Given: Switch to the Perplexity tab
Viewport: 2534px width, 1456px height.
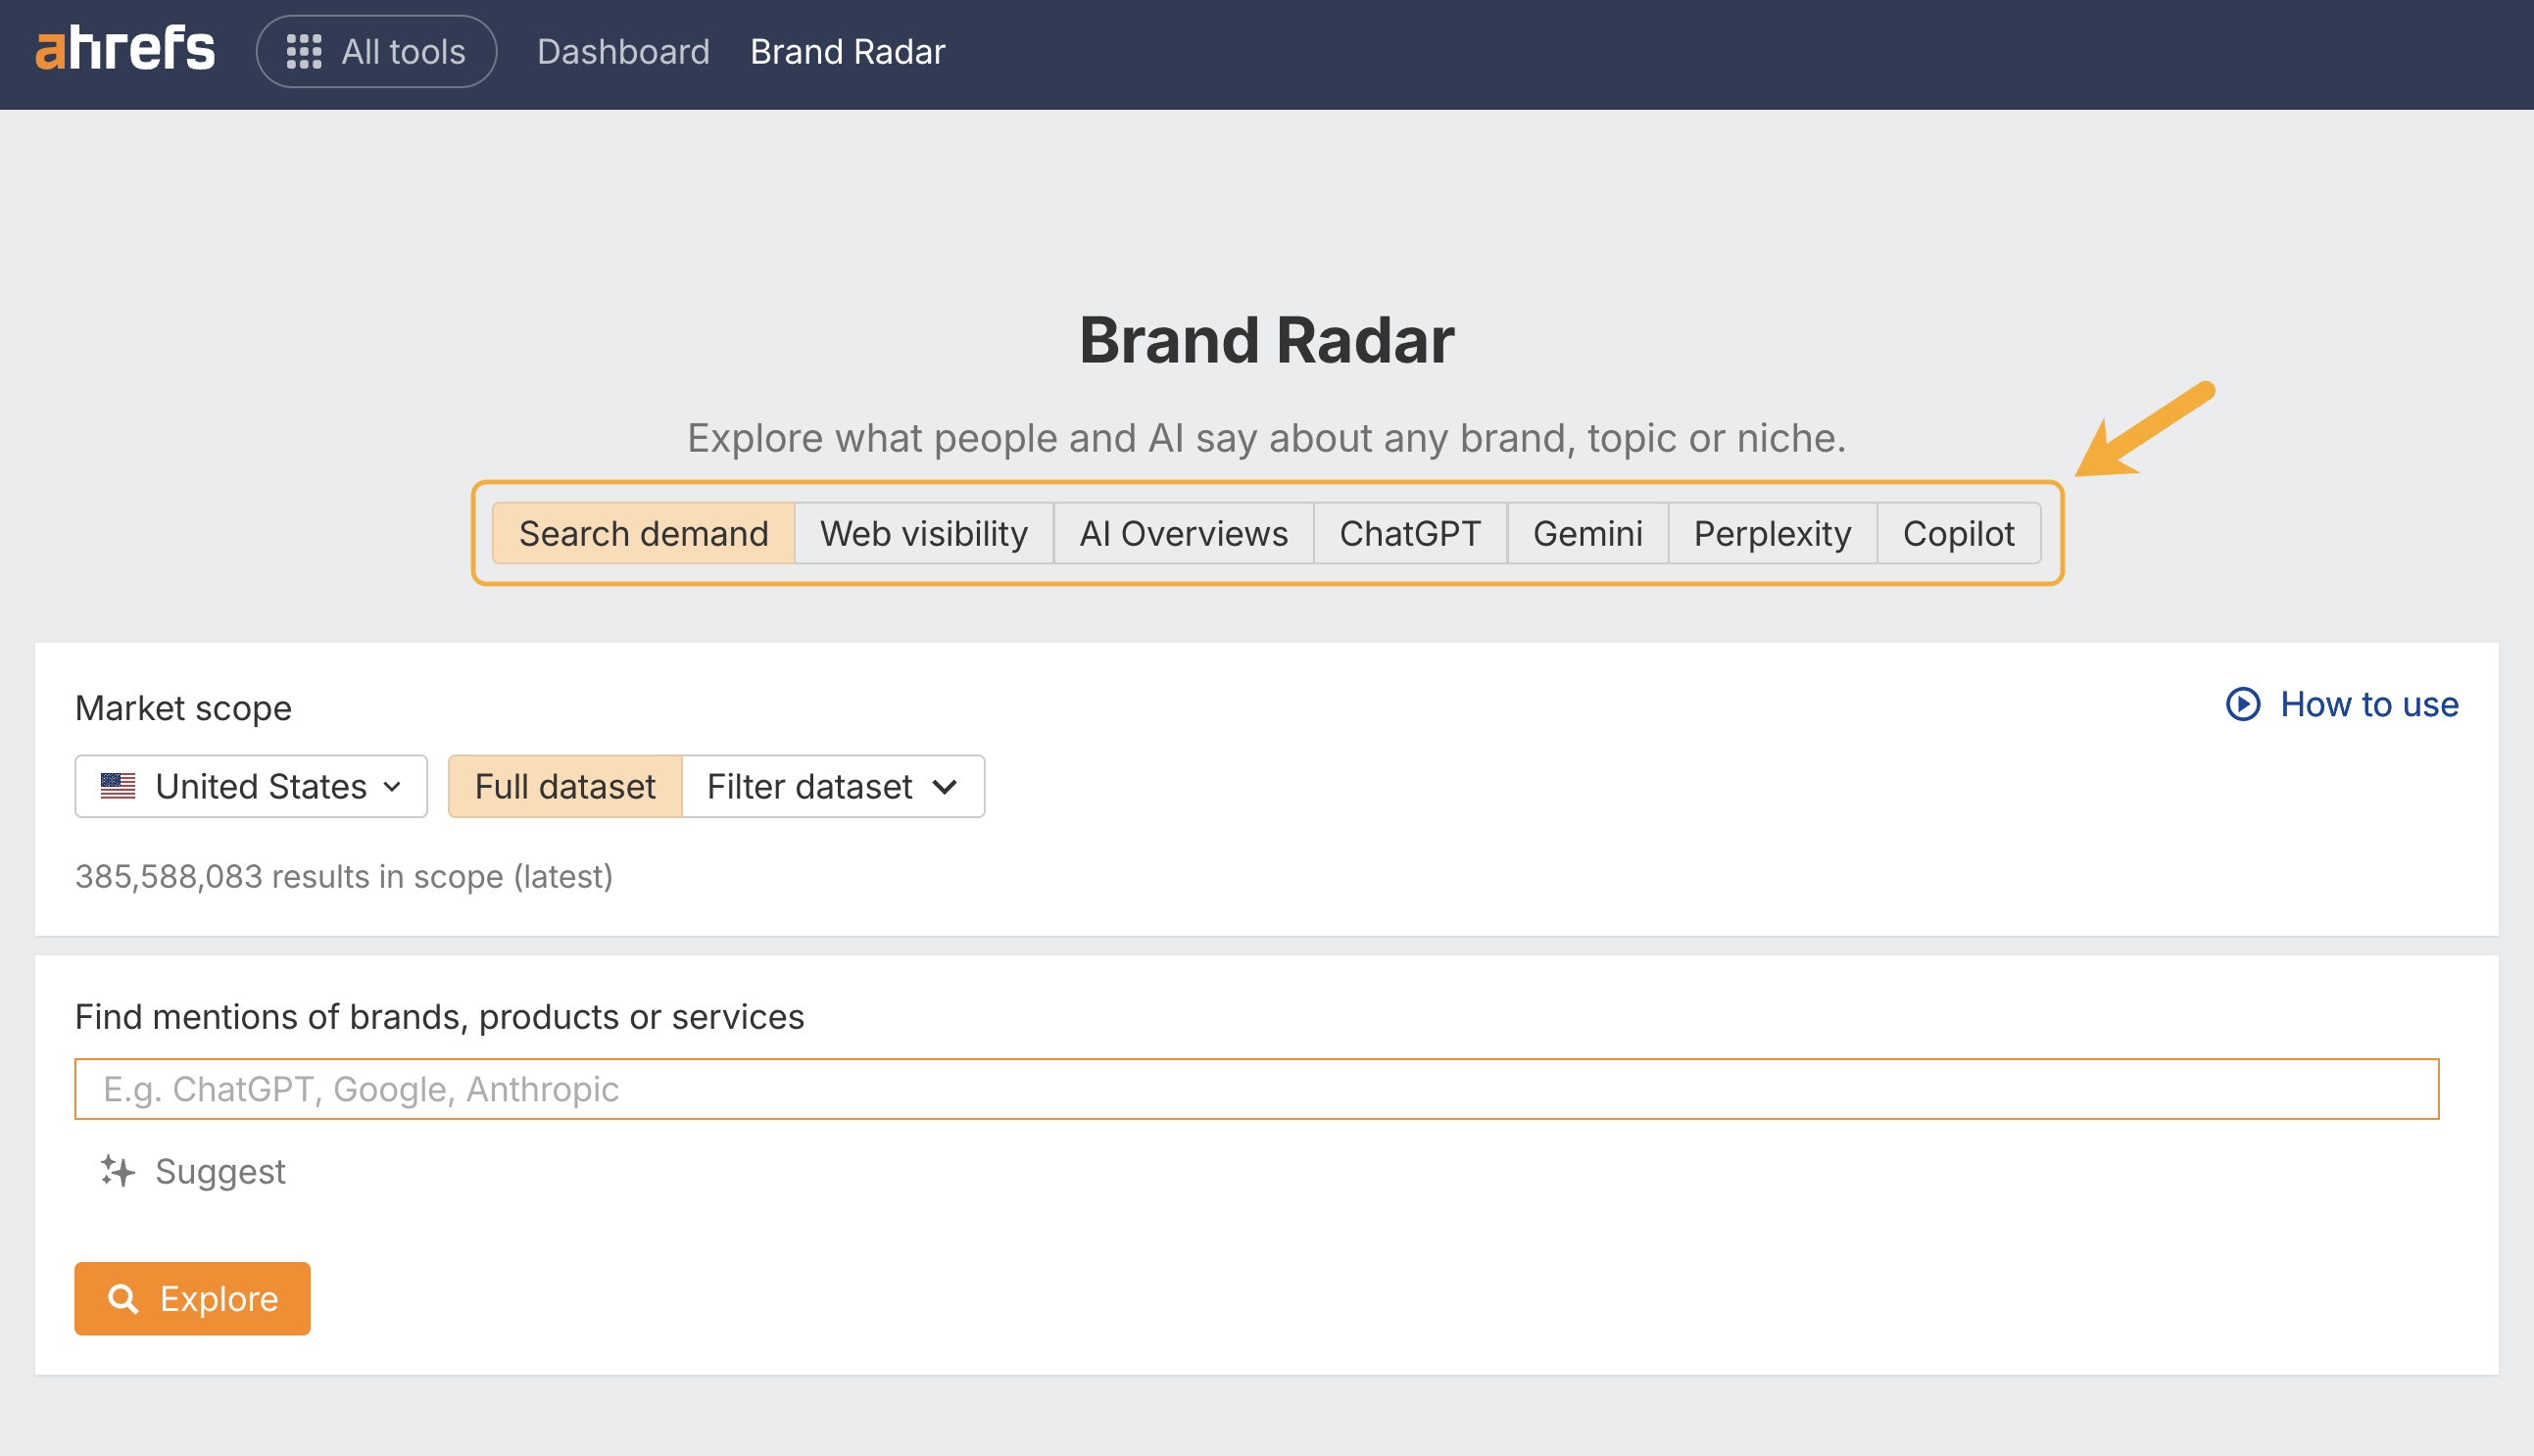Looking at the screenshot, I should click(1772, 533).
